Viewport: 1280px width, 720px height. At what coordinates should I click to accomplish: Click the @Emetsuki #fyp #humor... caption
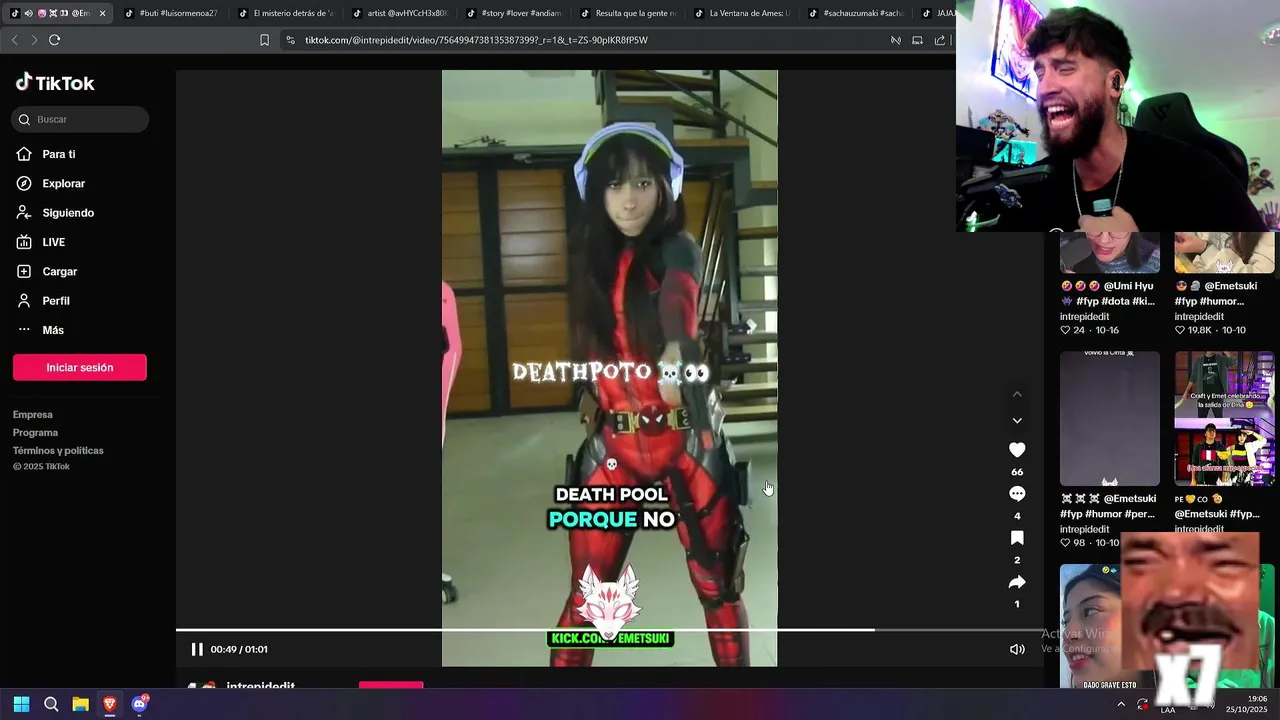pyautogui.click(x=1215, y=293)
